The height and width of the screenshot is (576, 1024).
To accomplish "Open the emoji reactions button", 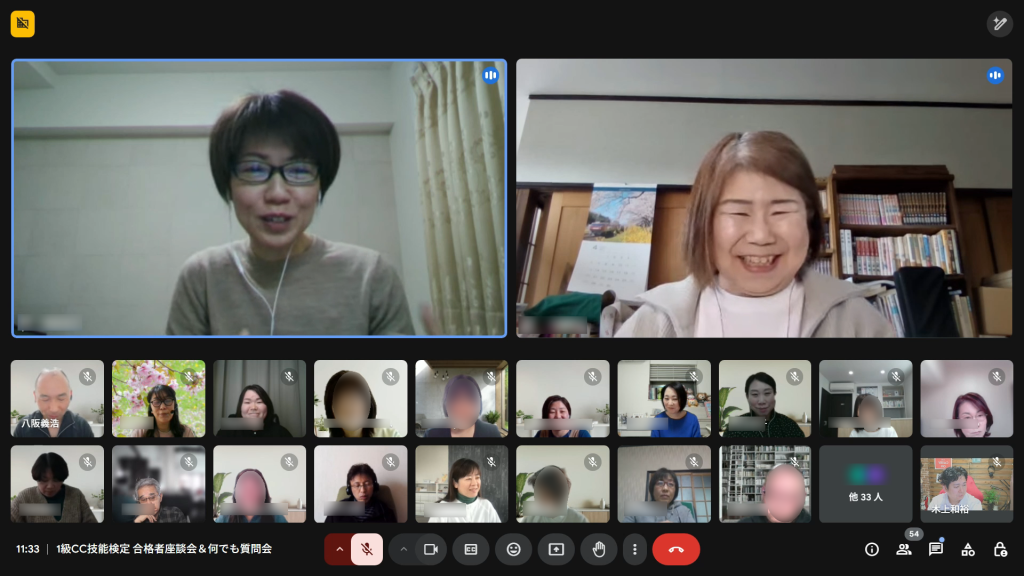I will tap(513, 549).
